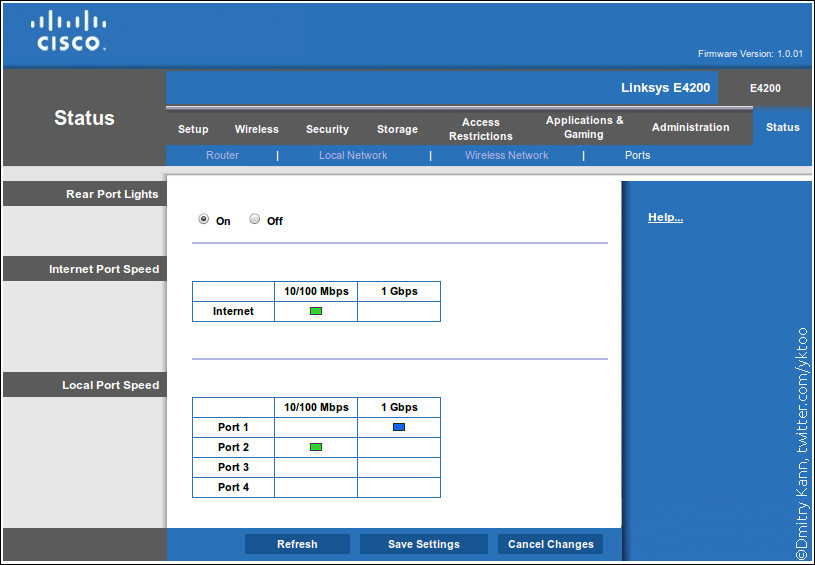815x565 pixels.
Task: Click 10/100 Mbps header in Local Port table
Action: pyautogui.click(x=316, y=407)
